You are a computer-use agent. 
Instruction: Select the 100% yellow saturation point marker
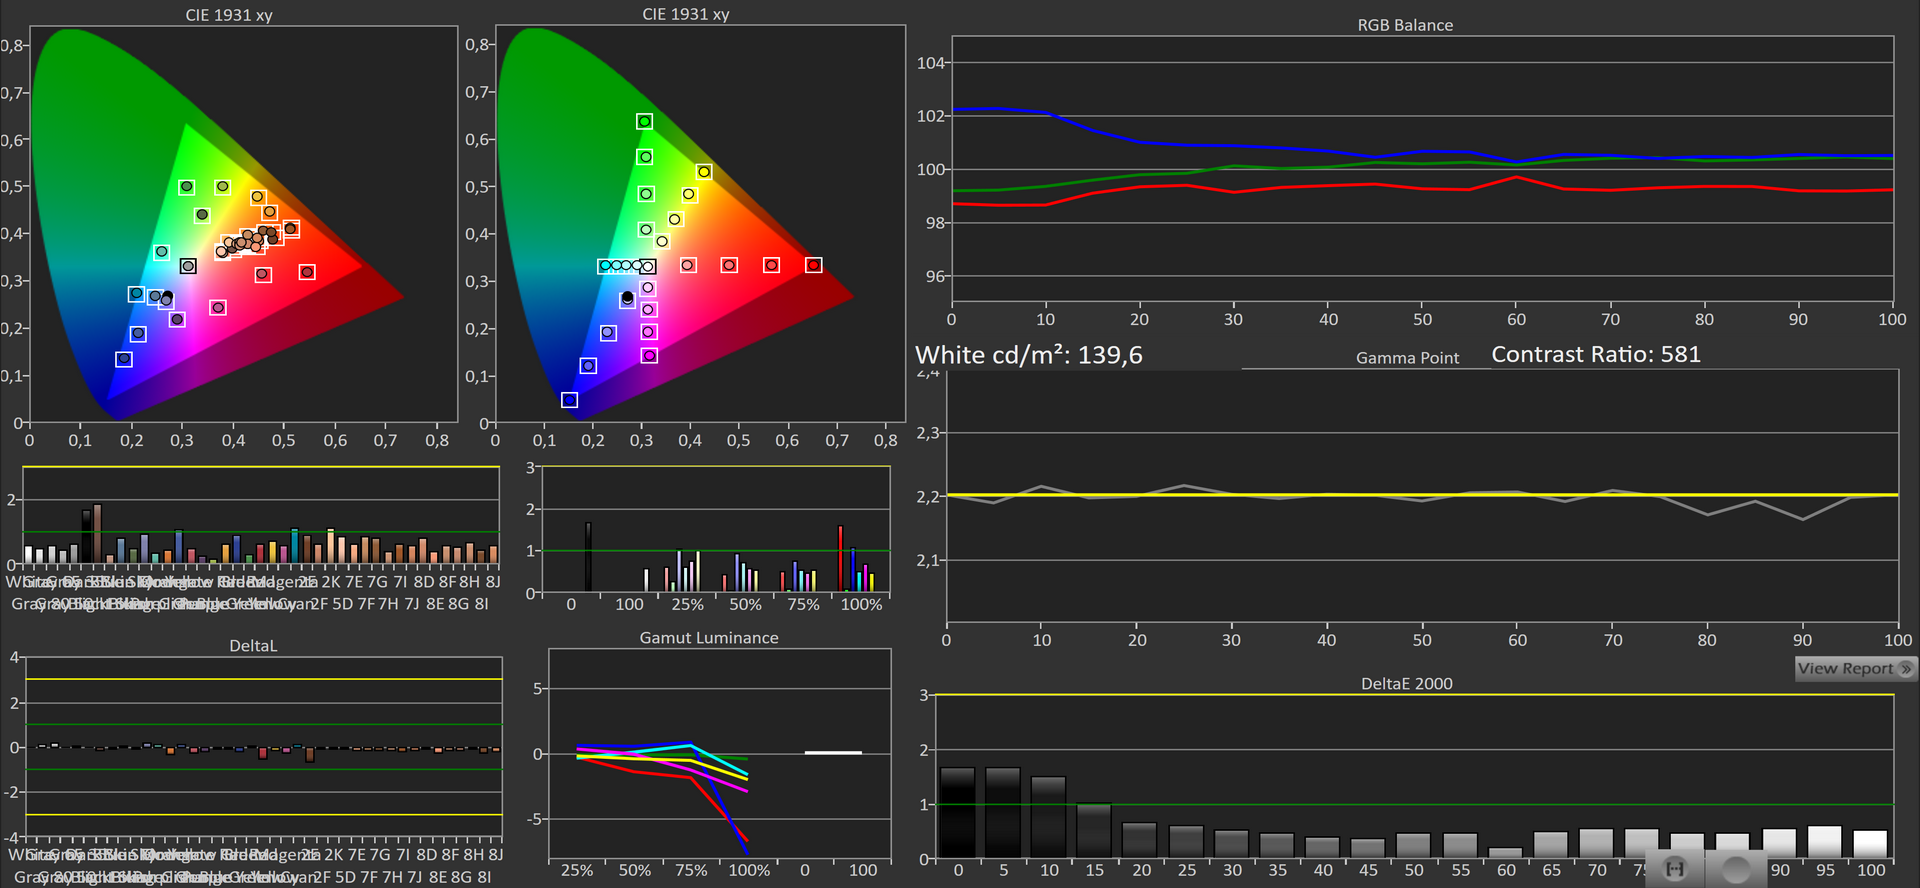[x=704, y=172]
